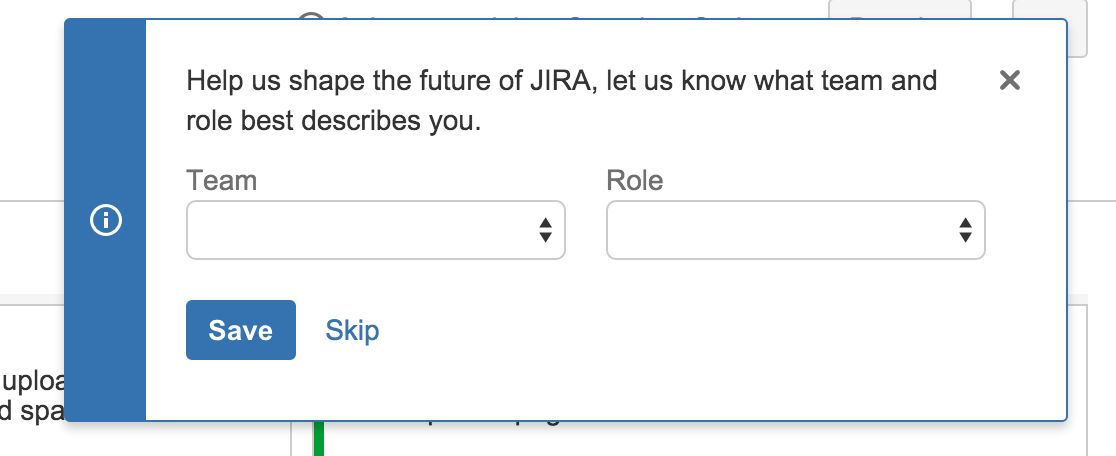Viewport: 1116px width, 456px height.
Task: Click the cut-off "uploa" text on the left
Action: click(33, 382)
